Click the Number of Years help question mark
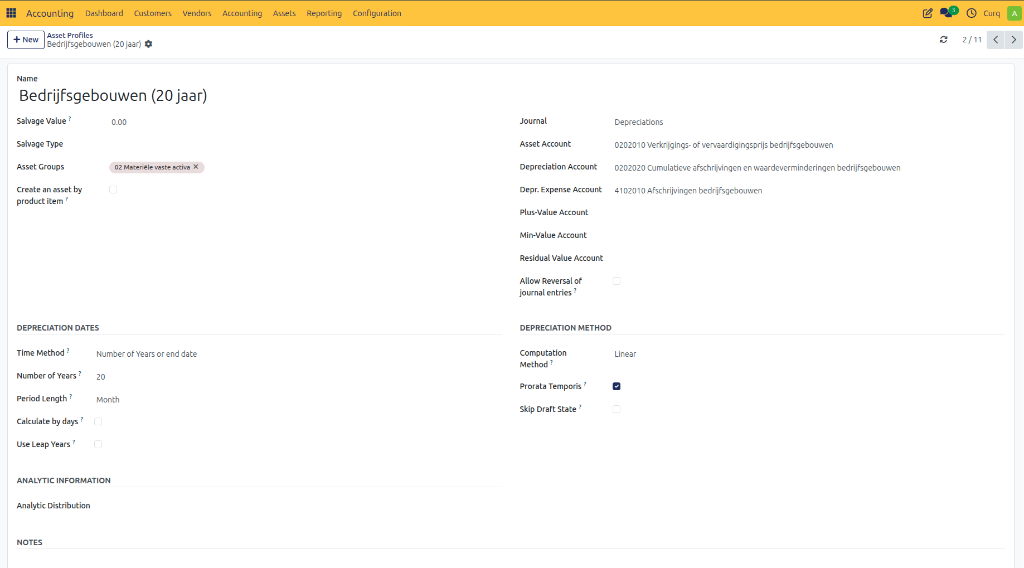 (x=80, y=373)
